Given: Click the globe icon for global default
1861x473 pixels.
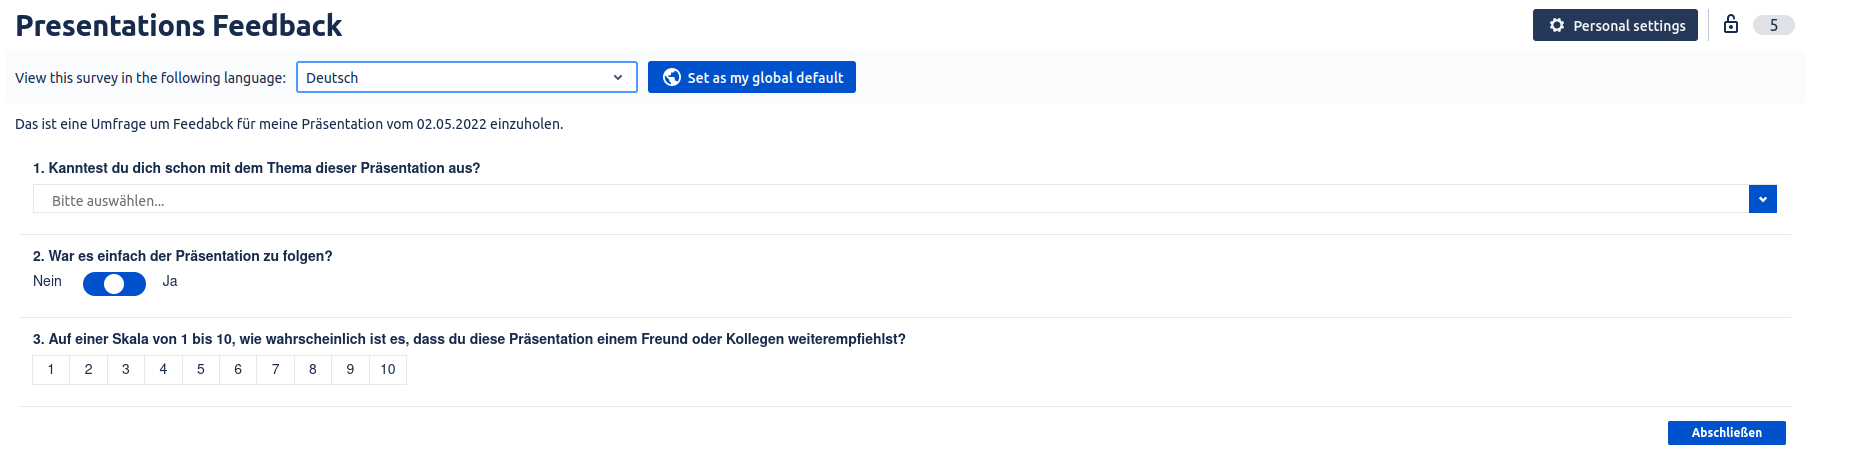Looking at the screenshot, I should point(672,78).
